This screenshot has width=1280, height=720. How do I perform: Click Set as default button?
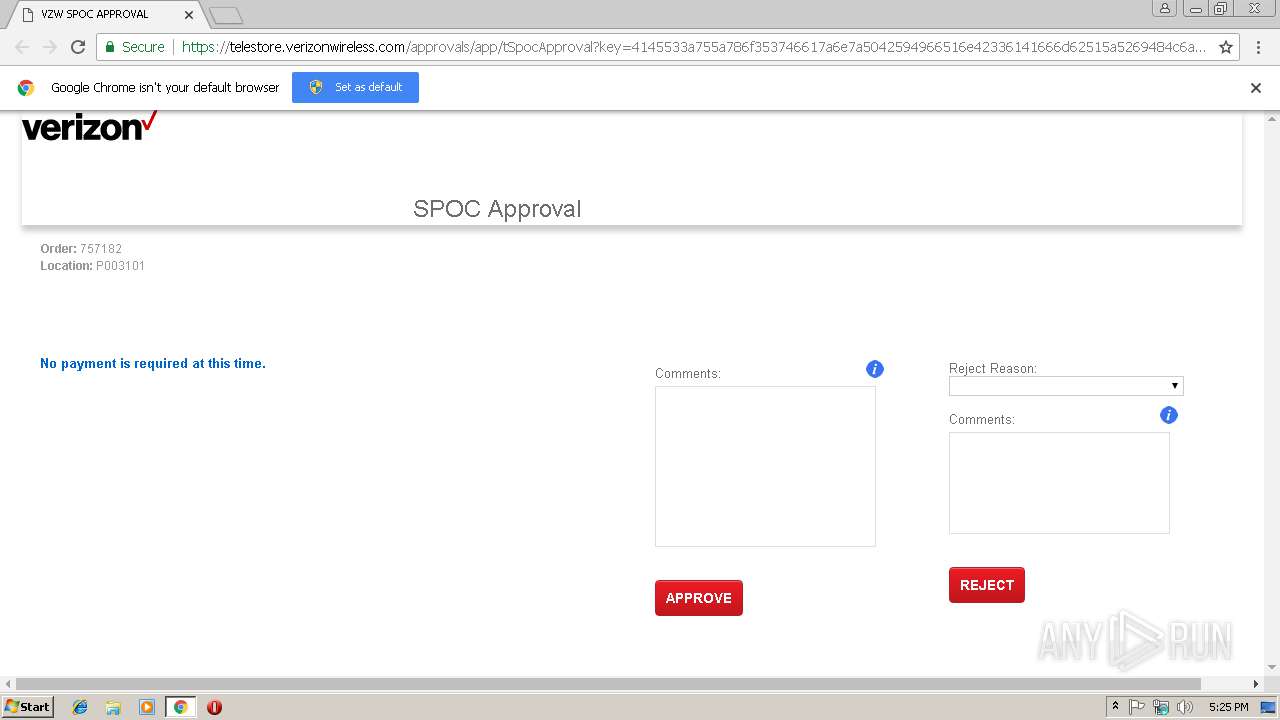click(x=355, y=87)
